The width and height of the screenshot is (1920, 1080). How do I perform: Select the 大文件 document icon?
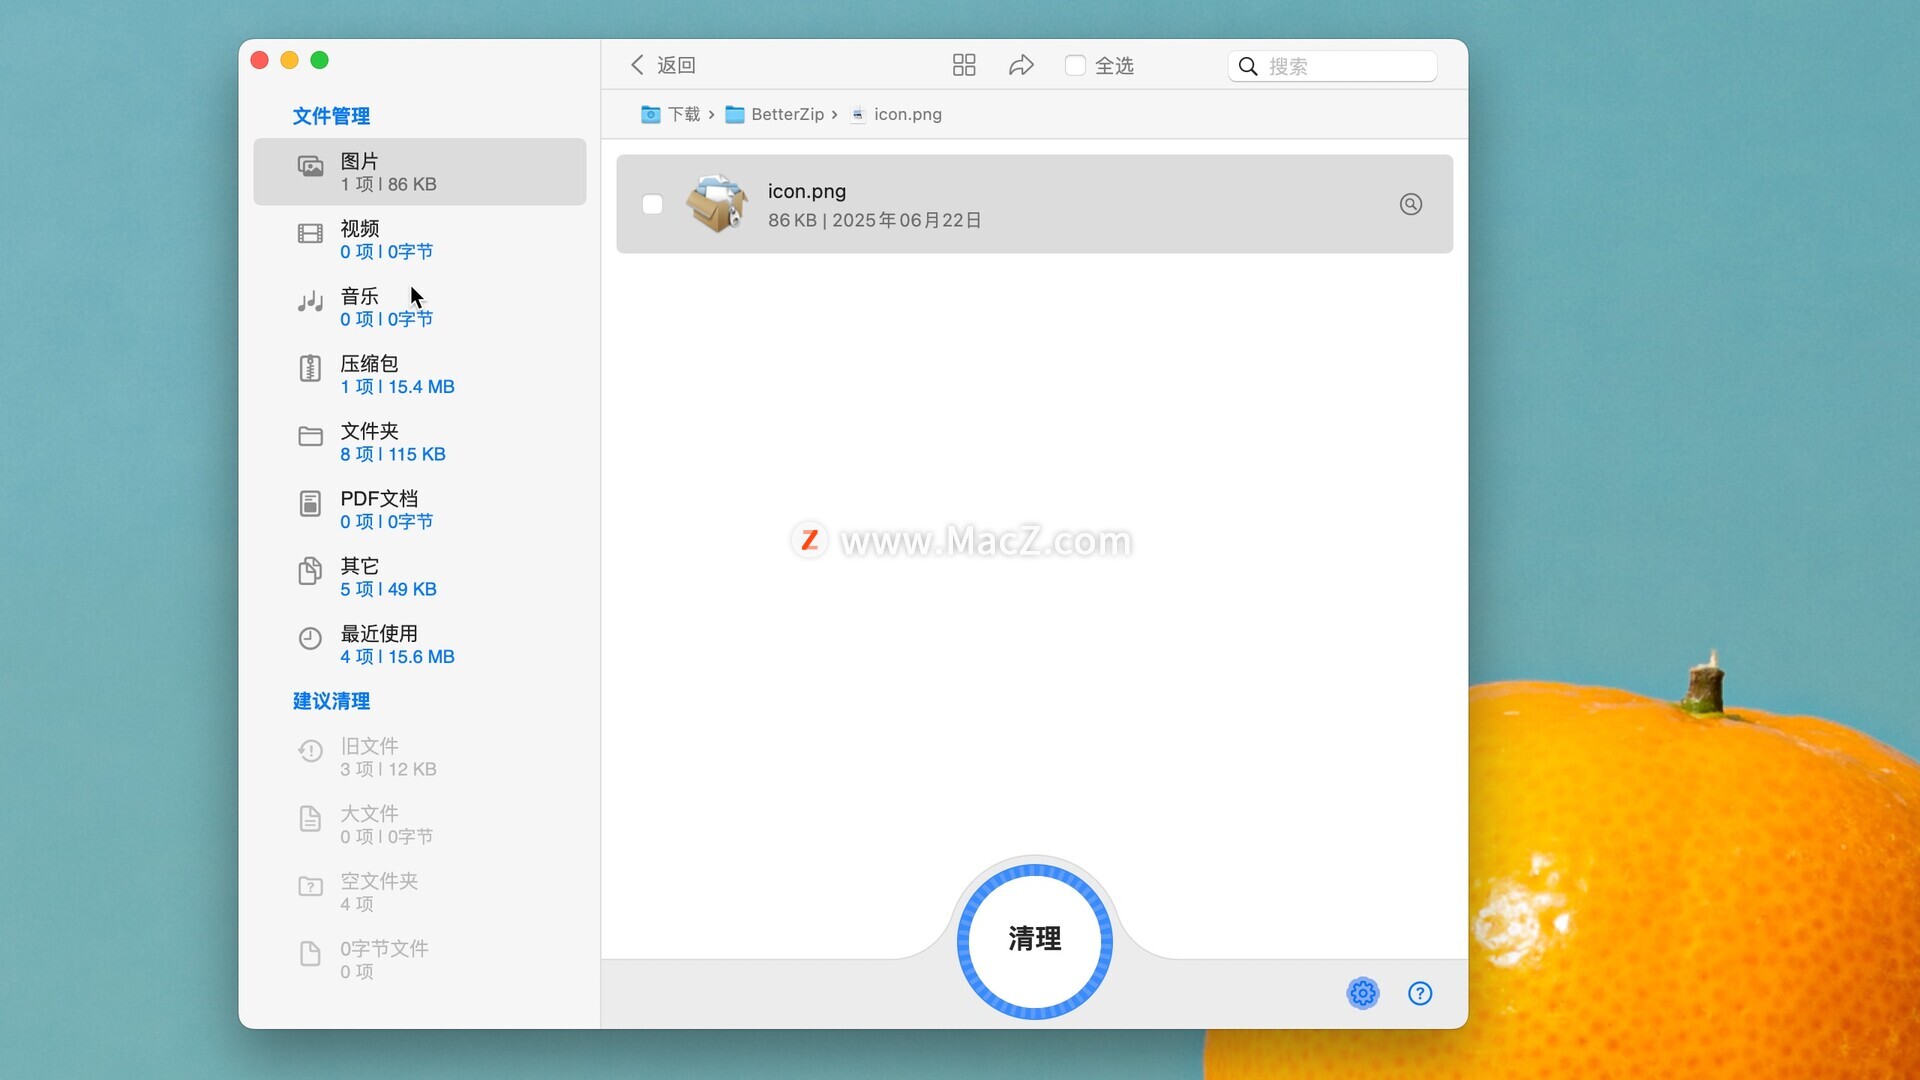tap(310, 818)
